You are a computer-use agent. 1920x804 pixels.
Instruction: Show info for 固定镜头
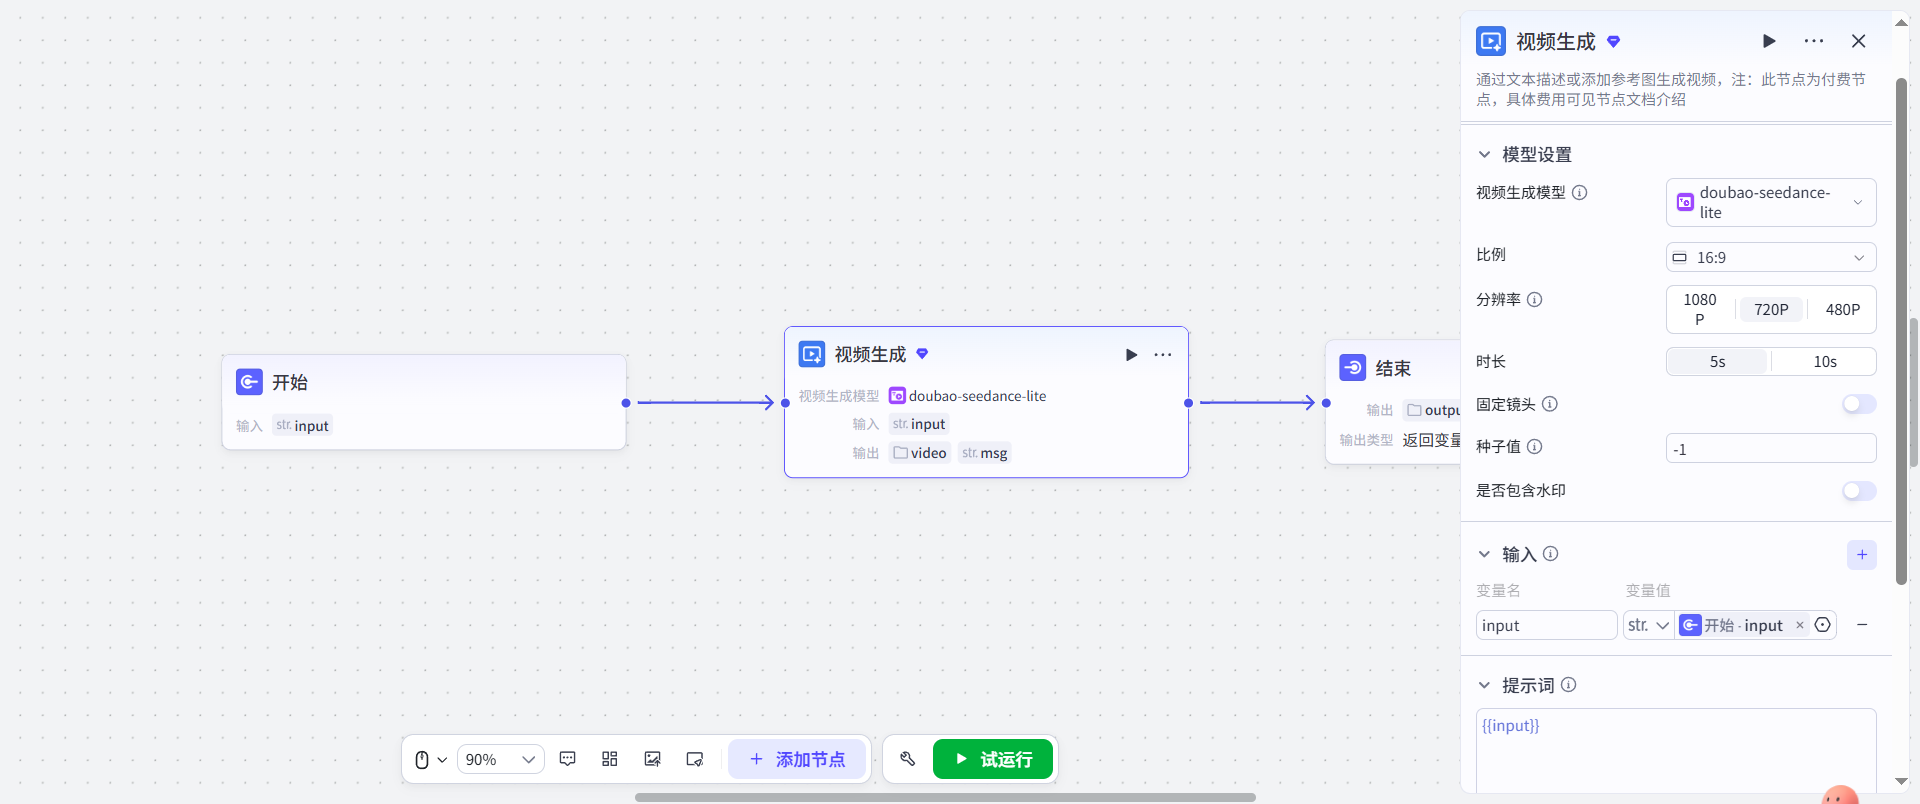[1550, 404]
